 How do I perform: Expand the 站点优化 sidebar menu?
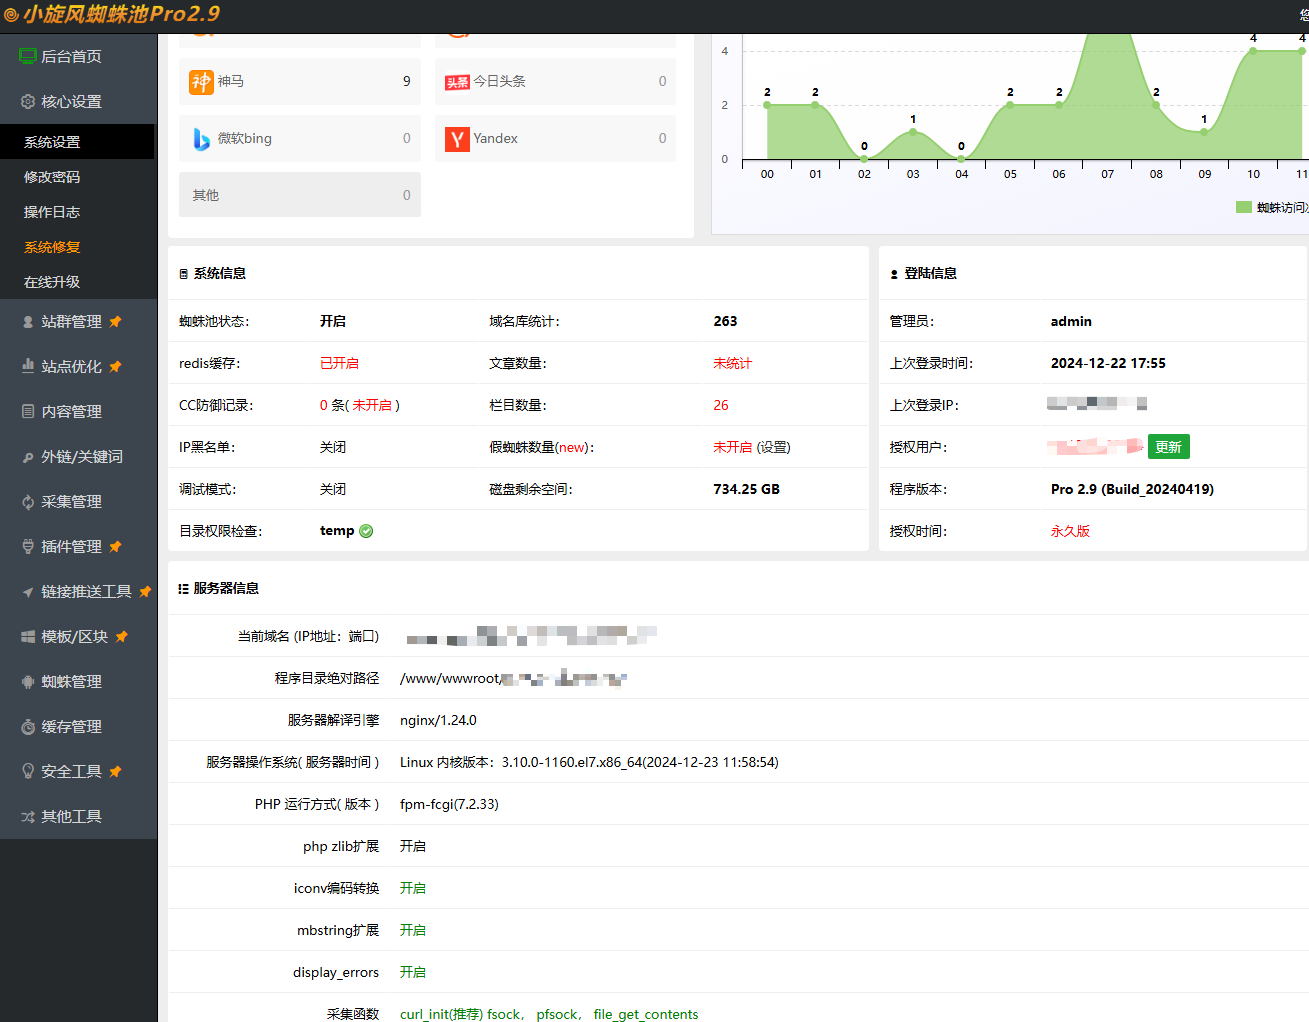[71, 367]
